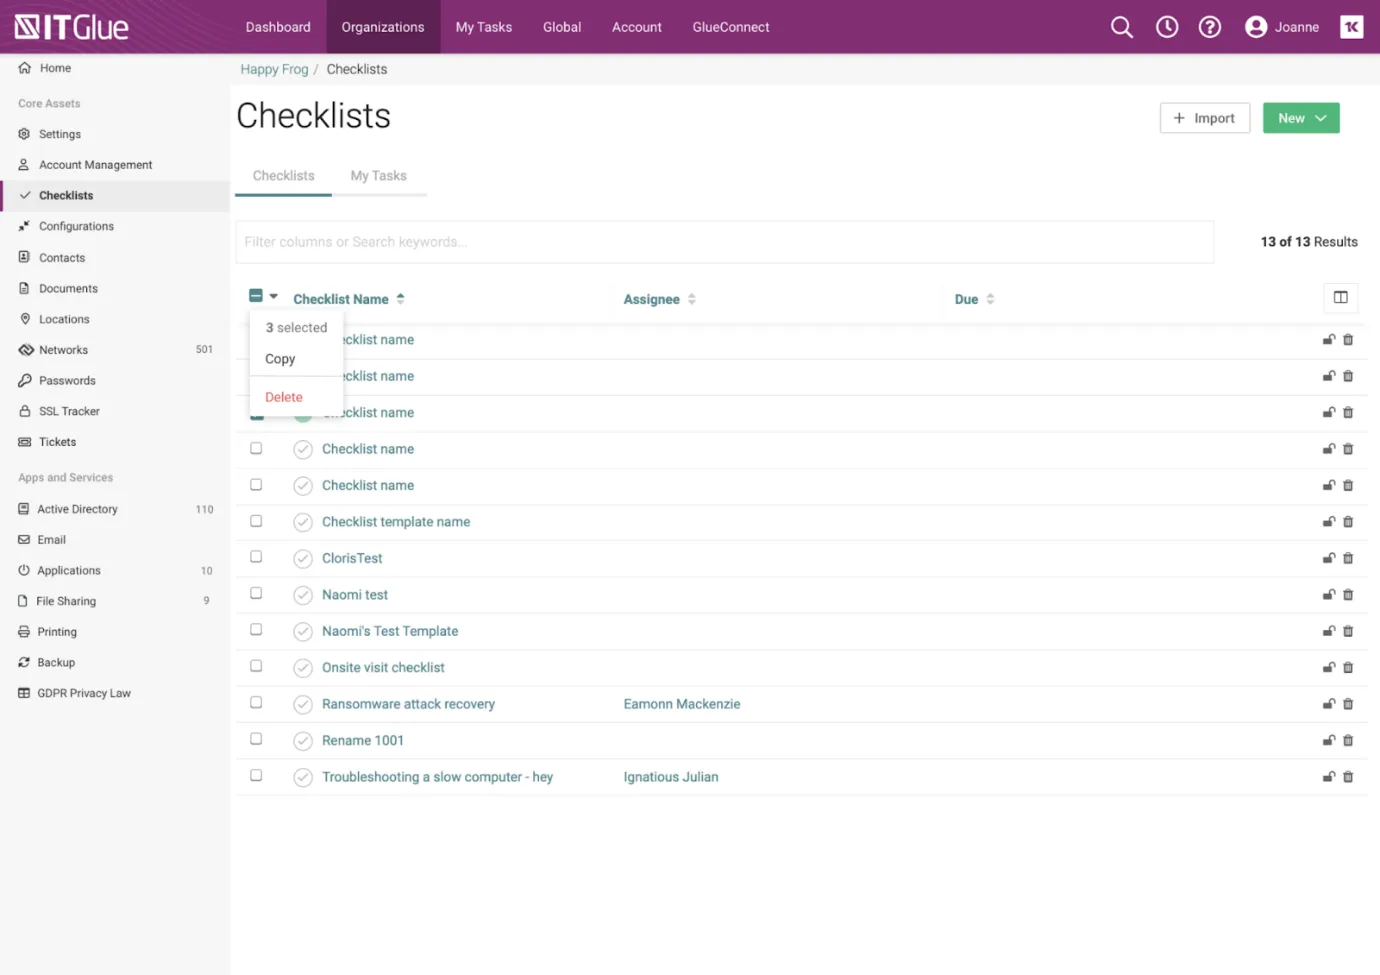1380x975 pixels.
Task: Collapse the bulk actions dropdown arrow
Action: 274,296
